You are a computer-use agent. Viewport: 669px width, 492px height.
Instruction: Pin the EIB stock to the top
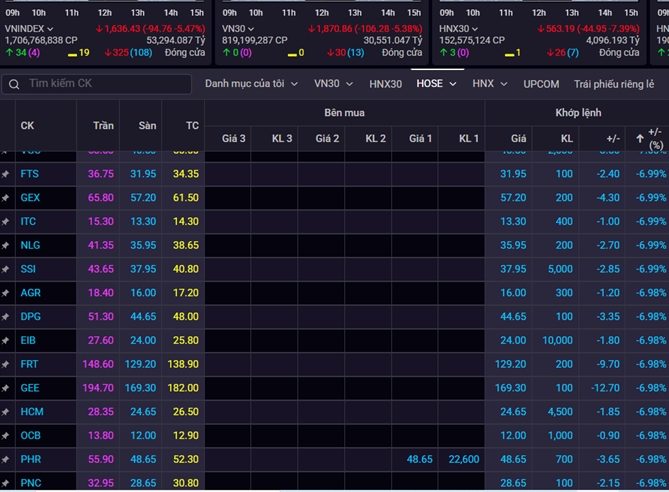point(6,340)
